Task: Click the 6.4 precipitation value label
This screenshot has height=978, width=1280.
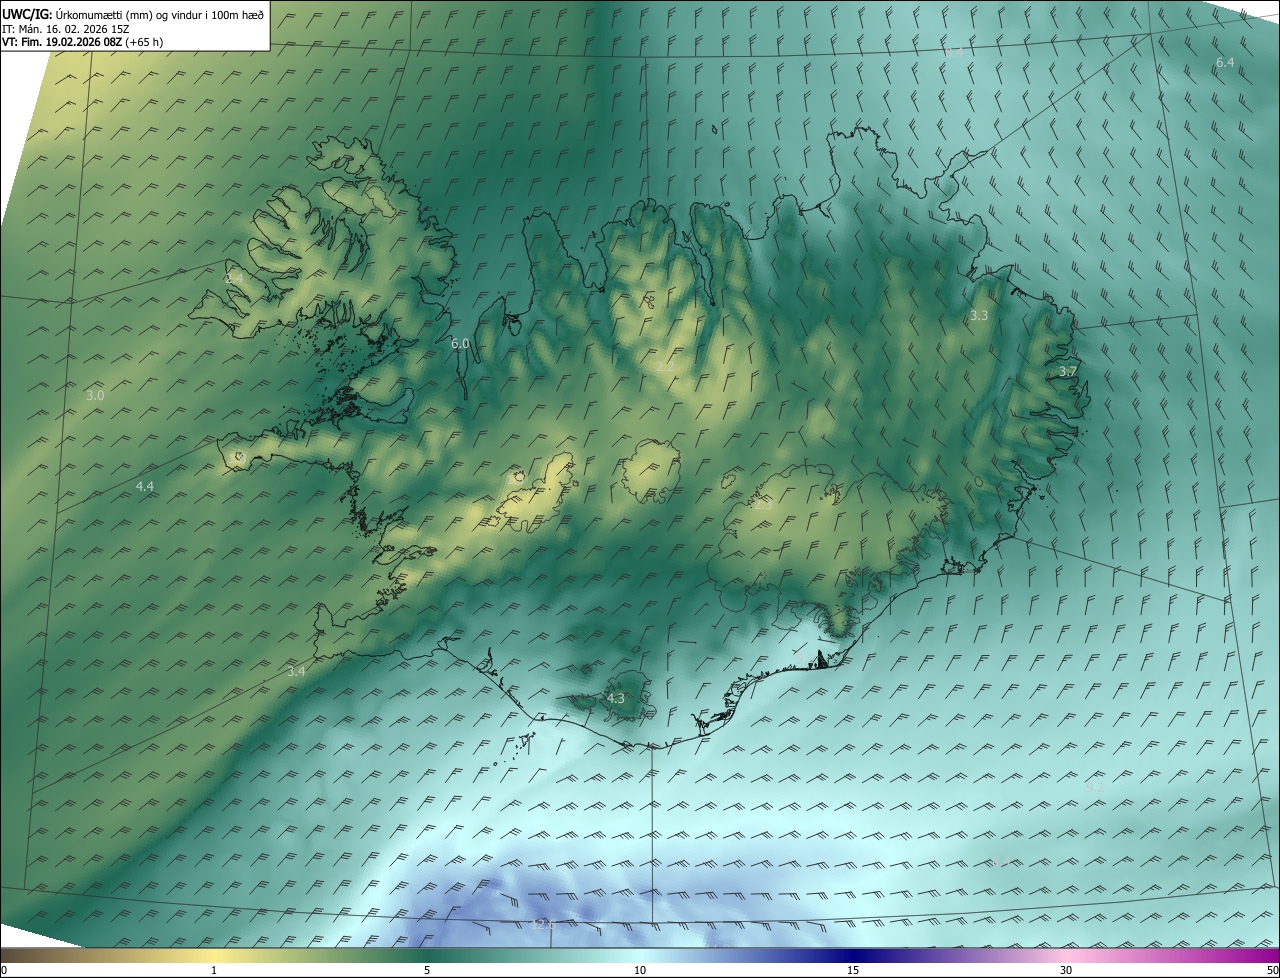Action: (x=1225, y=62)
